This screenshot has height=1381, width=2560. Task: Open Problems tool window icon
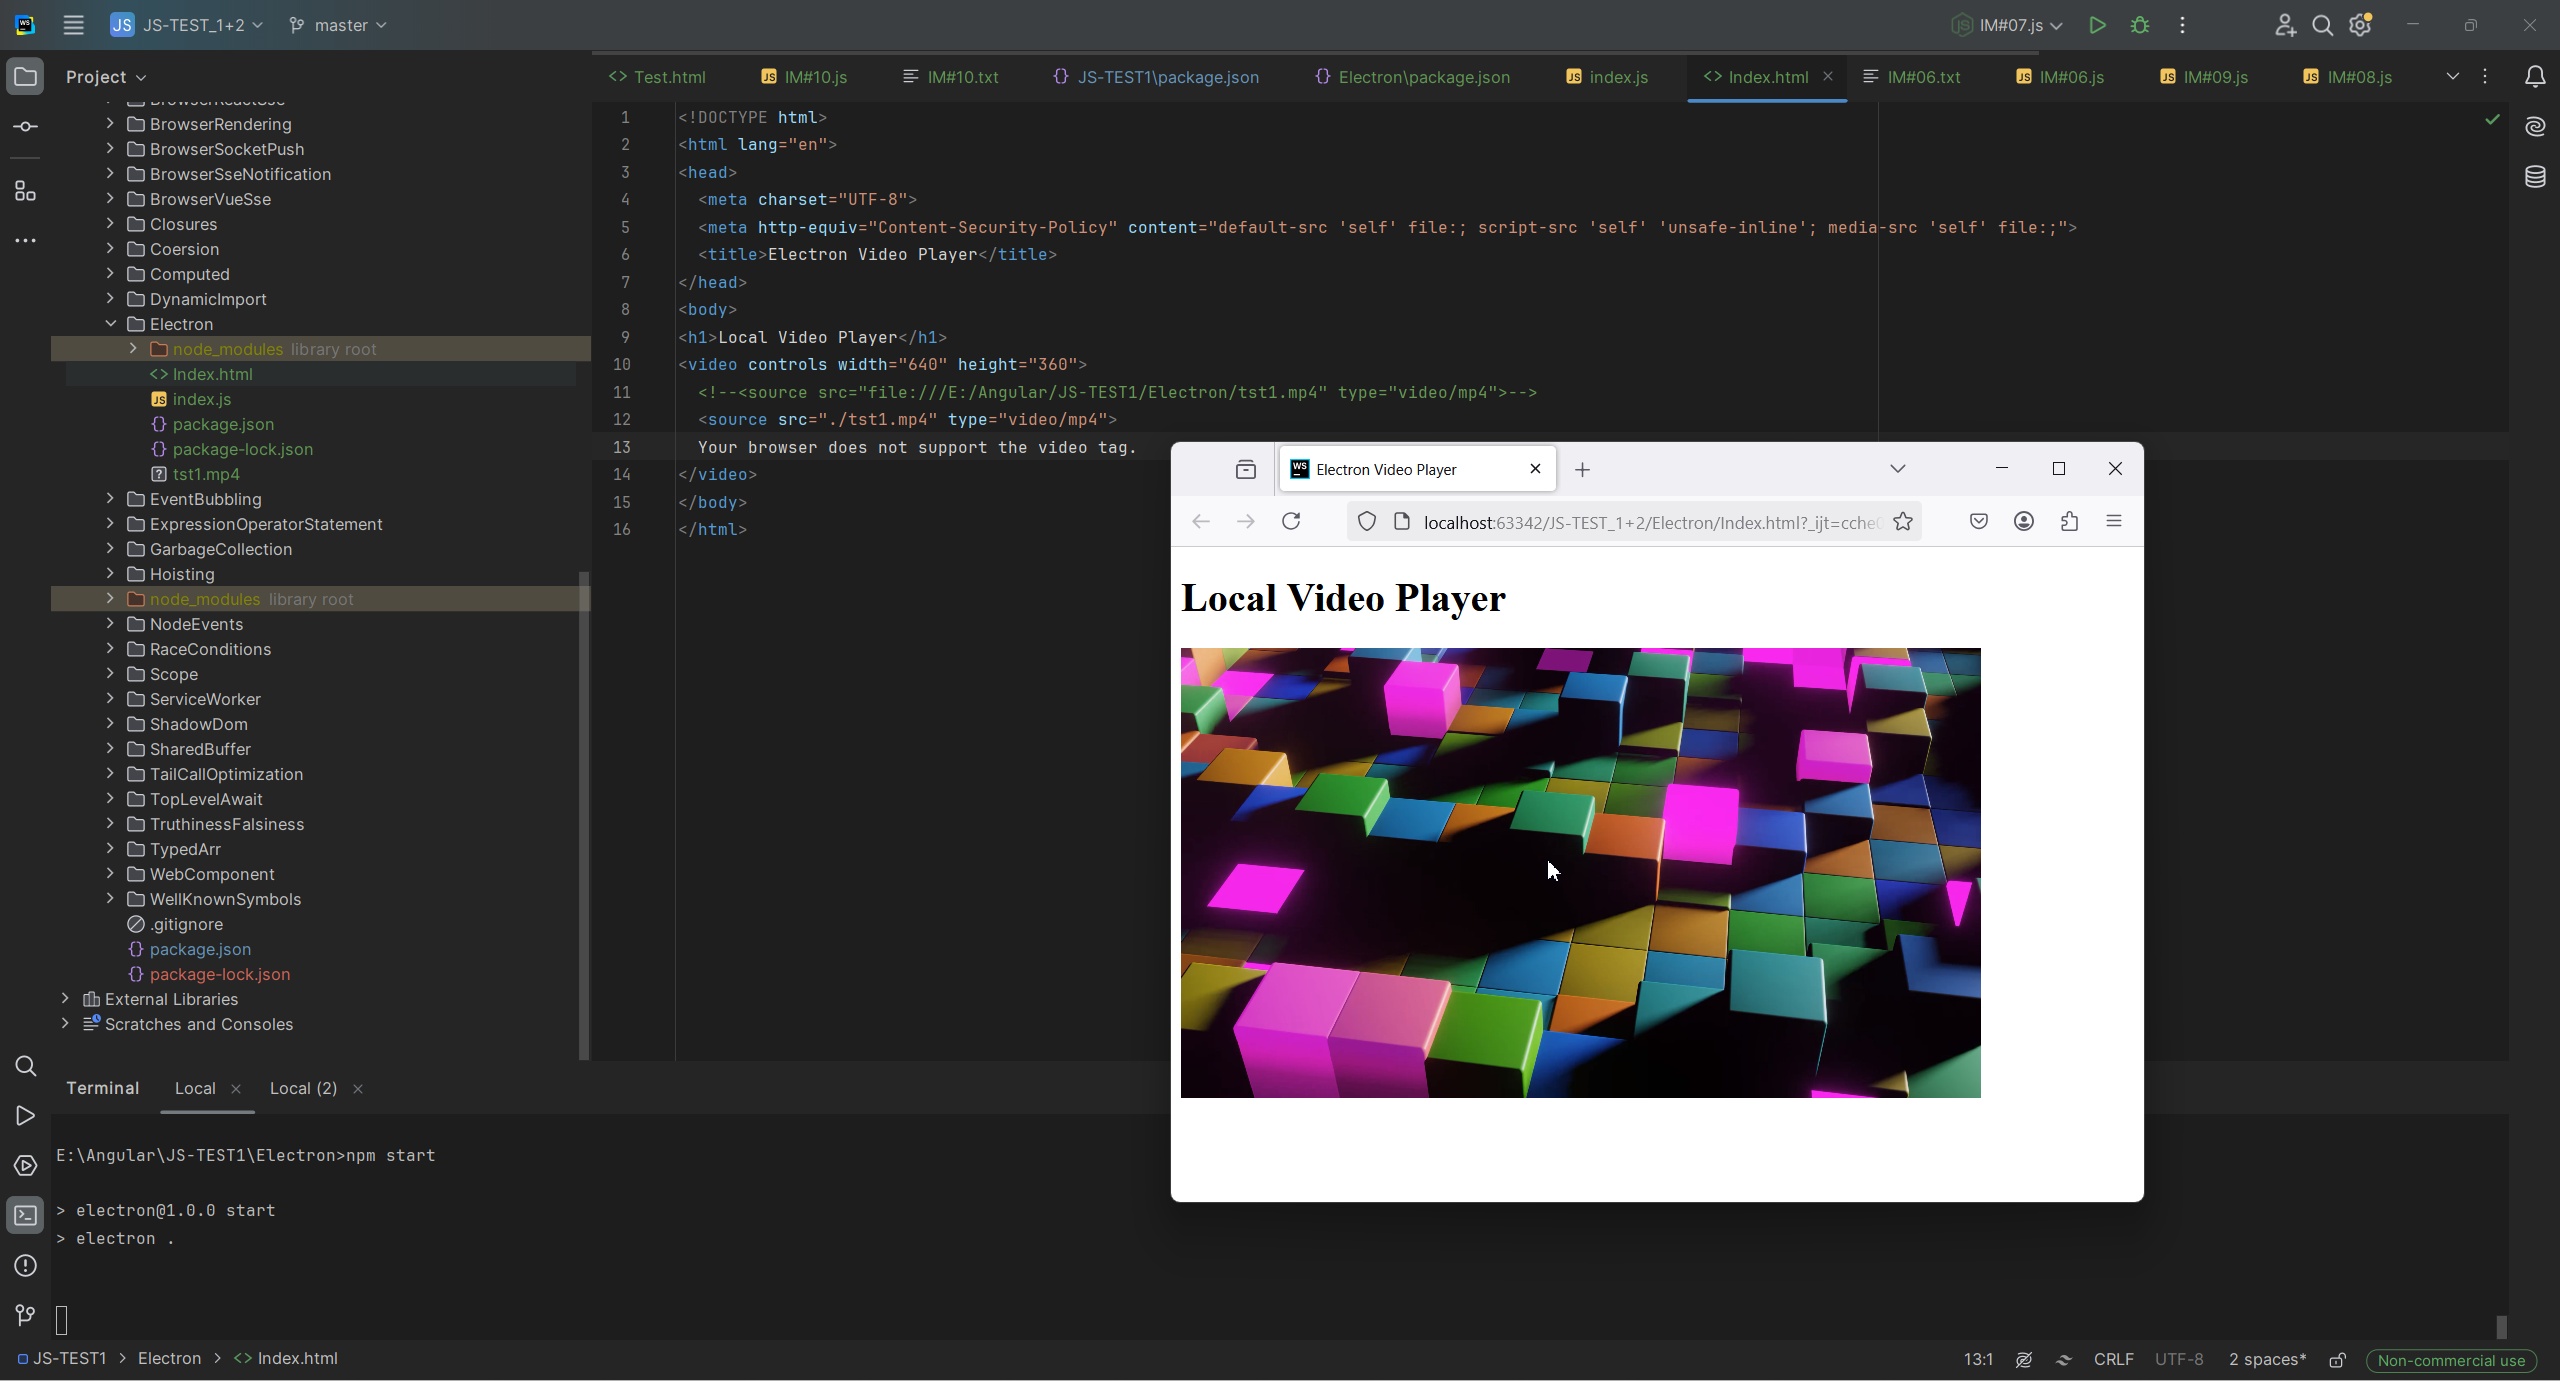pyautogui.click(x=26, y=1266)
